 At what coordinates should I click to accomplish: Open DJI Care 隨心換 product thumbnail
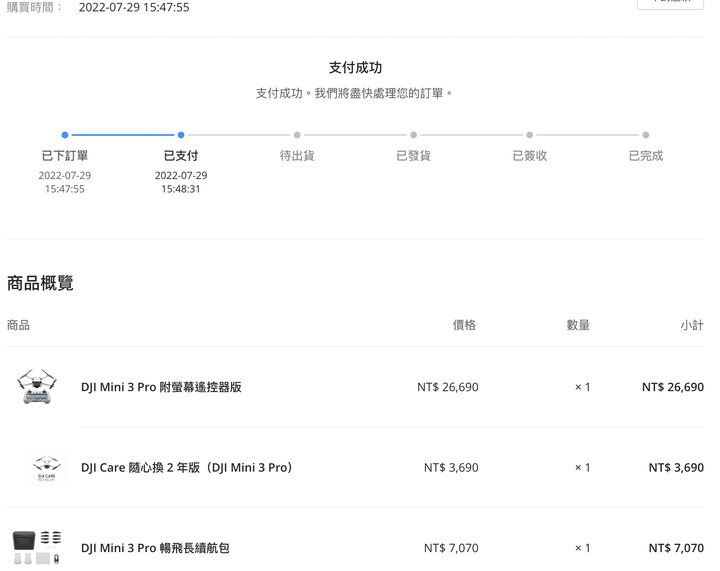(x=47, y=467)
